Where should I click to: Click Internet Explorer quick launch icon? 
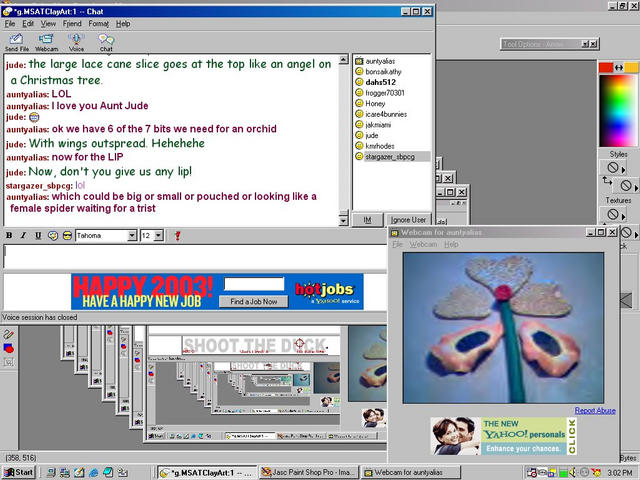click(x=93, y=473)
